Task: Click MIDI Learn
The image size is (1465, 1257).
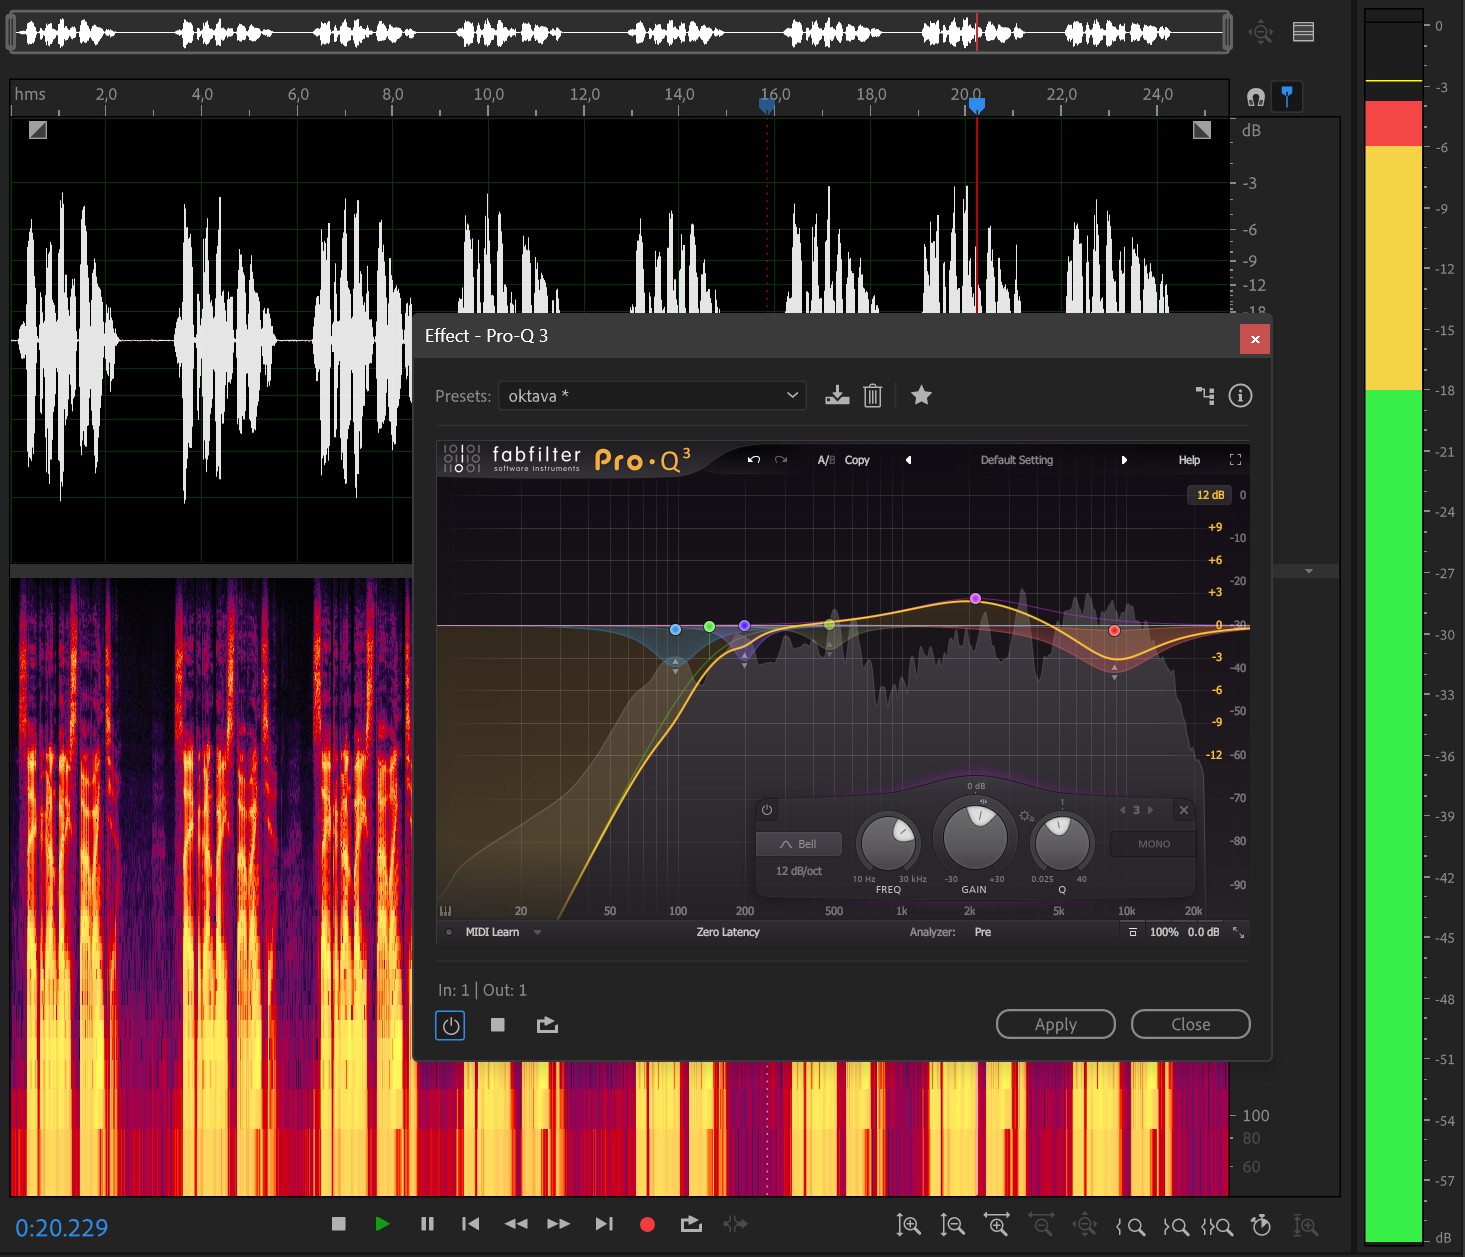Action: point(492,932)
